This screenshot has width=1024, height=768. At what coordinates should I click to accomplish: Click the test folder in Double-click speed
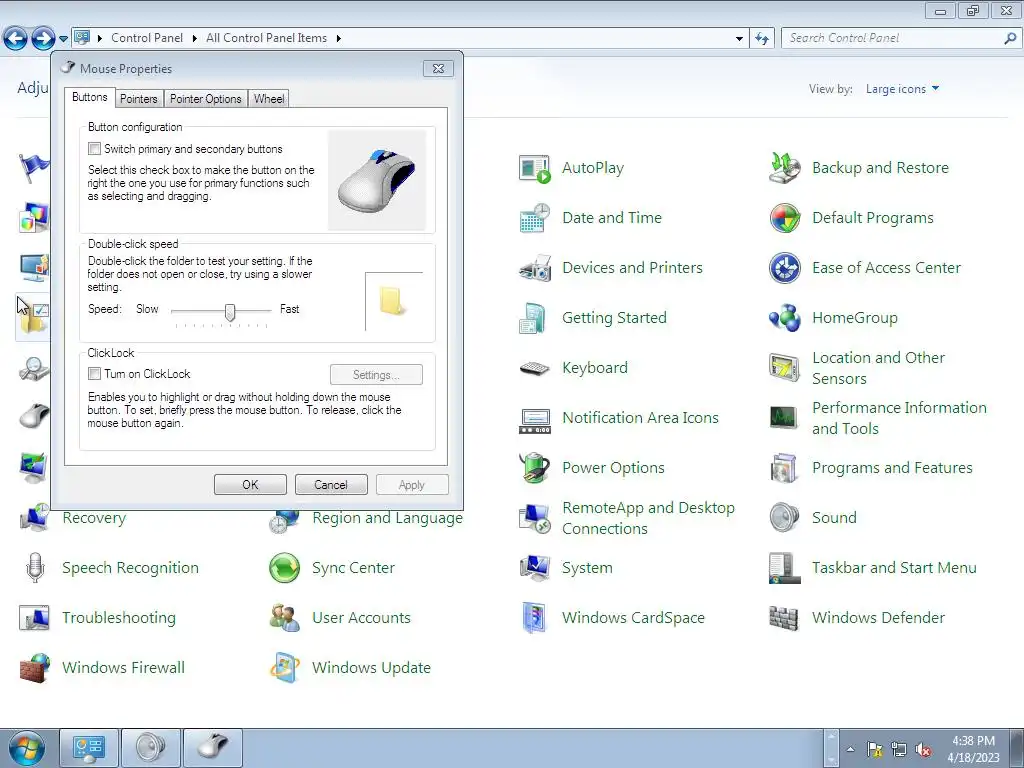pos(392,301)
